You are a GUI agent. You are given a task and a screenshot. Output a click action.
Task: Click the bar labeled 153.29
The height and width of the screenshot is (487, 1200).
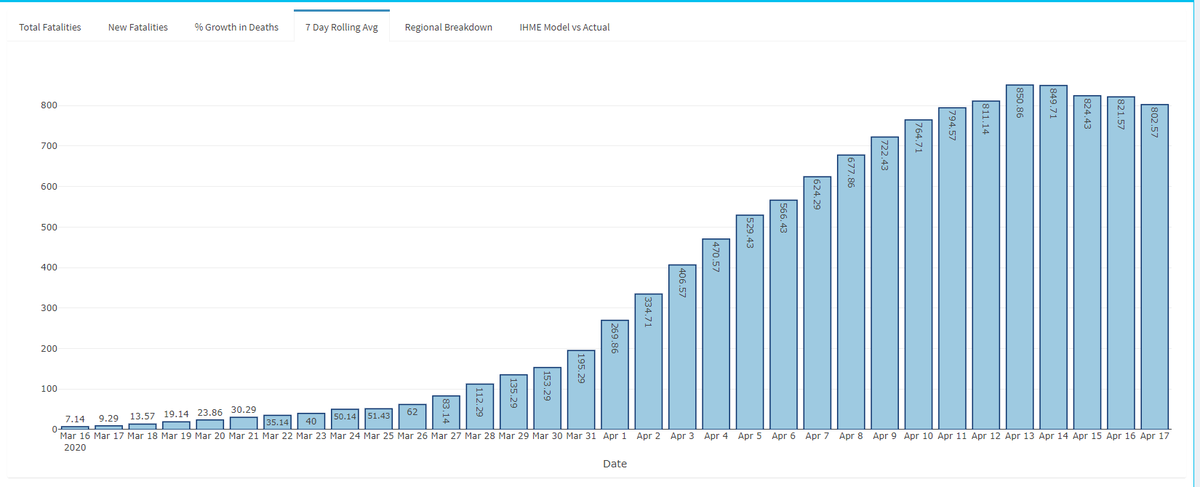tap(548, 398)
